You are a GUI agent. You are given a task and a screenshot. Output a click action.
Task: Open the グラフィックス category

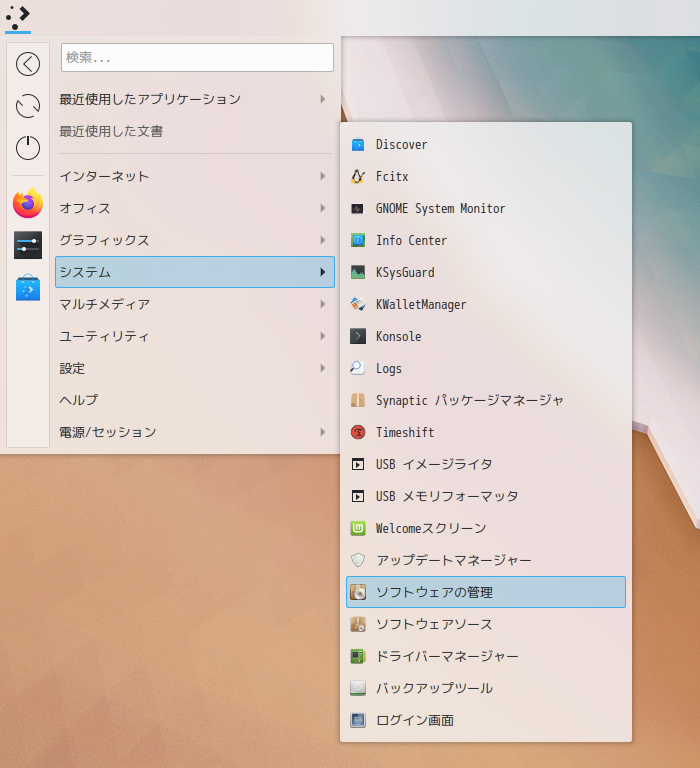pyautogui.click(x=195, y=240)
